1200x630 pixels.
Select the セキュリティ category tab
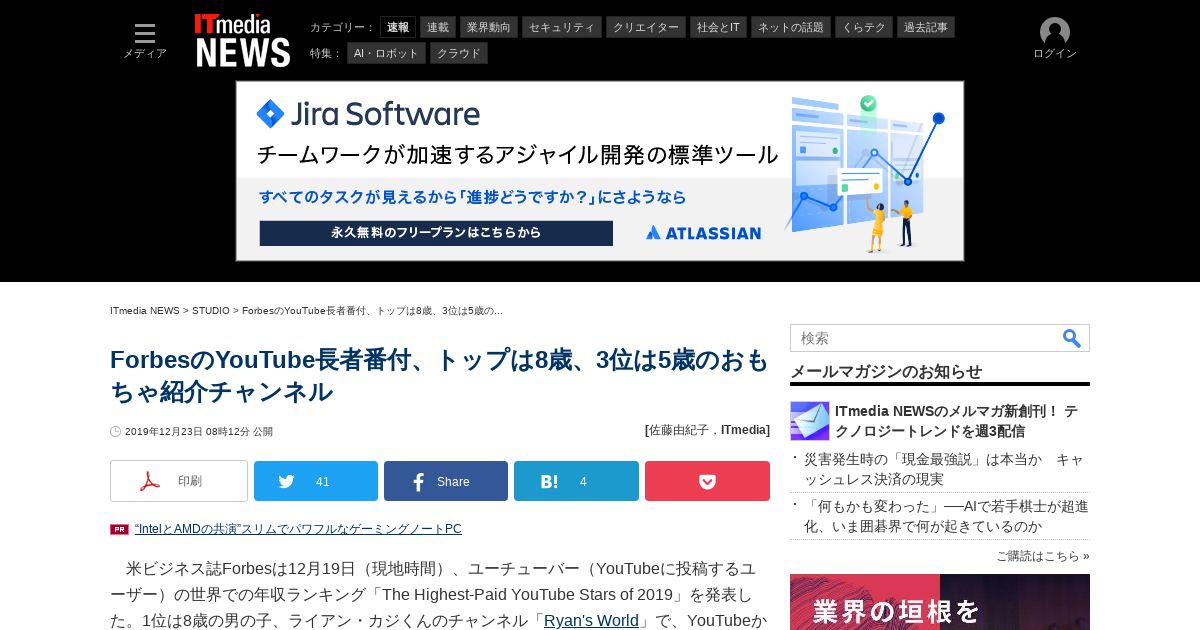click(x=562, y=27)
